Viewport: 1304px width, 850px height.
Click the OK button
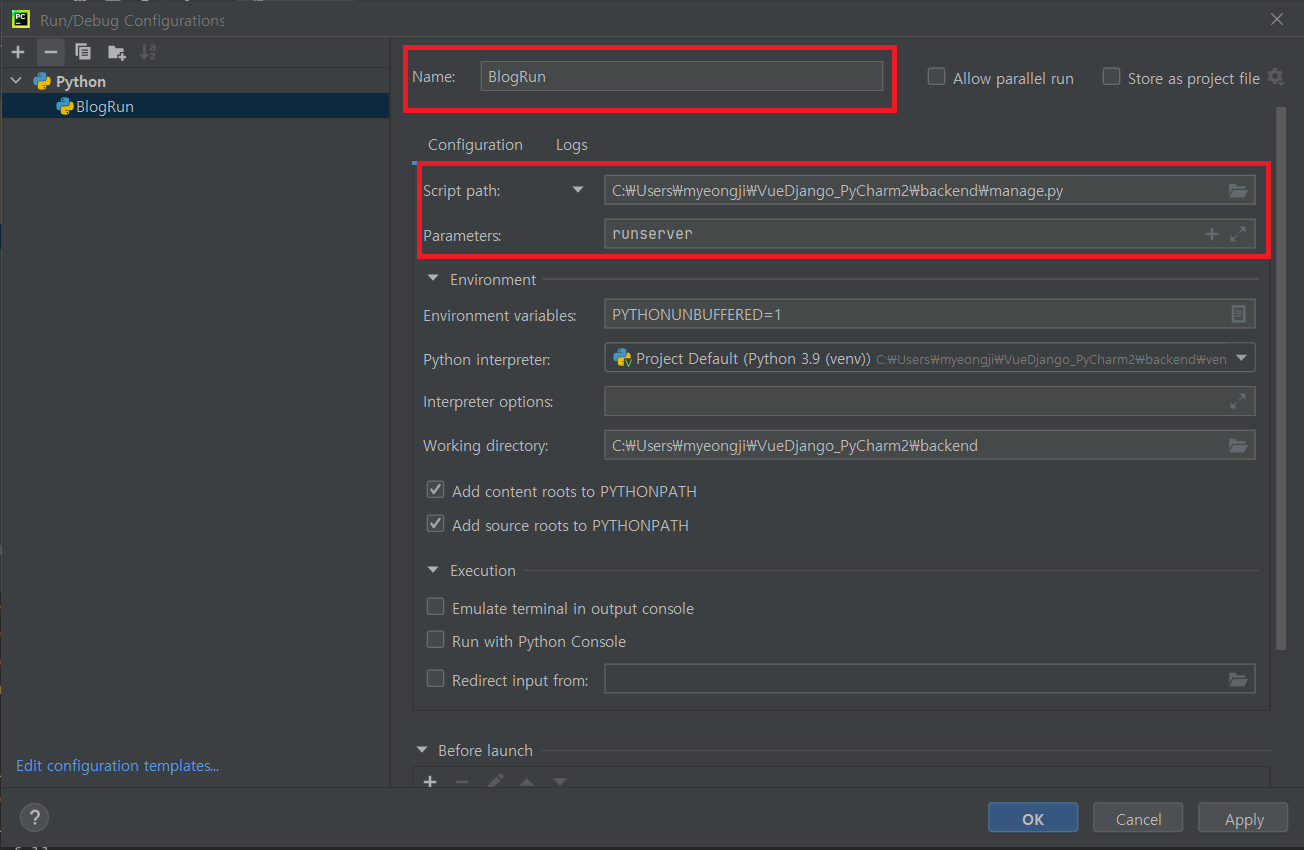(1033, 818)
